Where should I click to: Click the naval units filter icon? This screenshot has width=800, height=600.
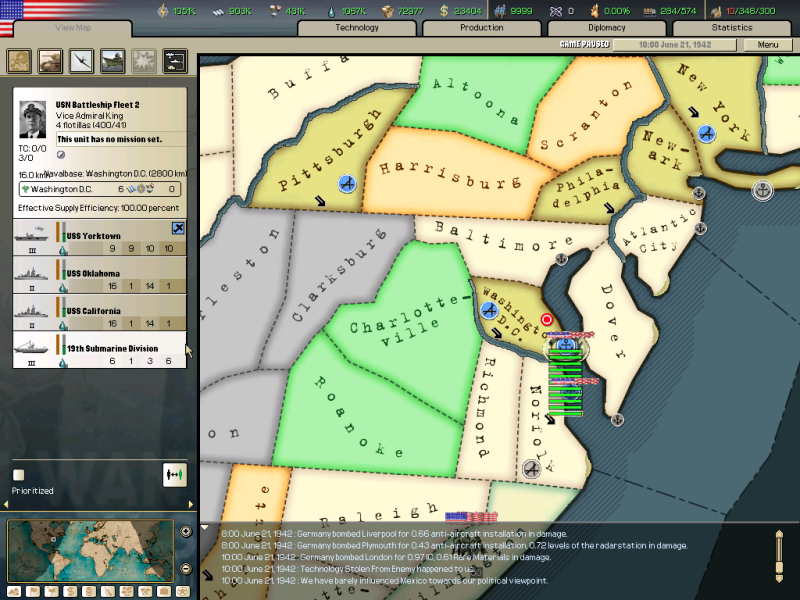click(113, 61)
